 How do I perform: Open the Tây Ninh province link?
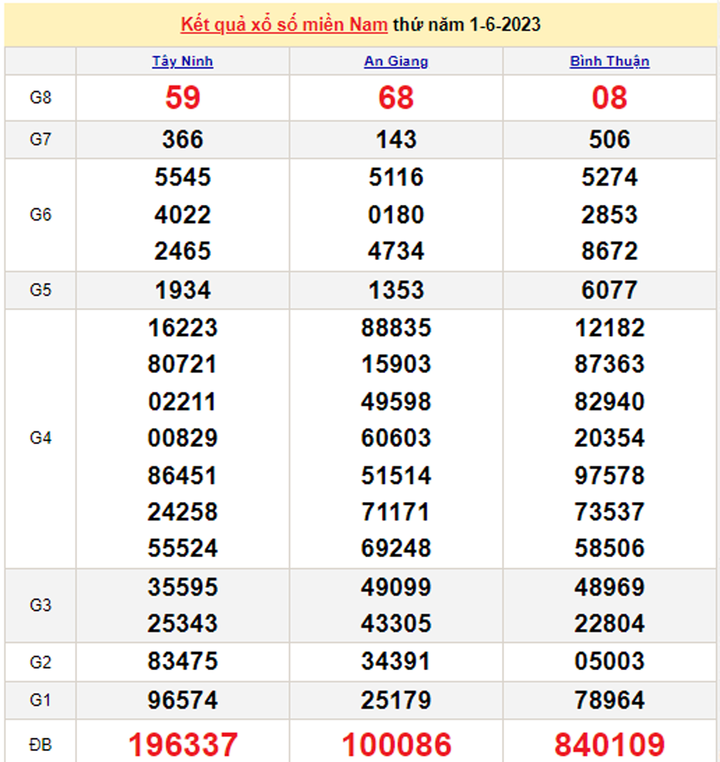(182, 61)
